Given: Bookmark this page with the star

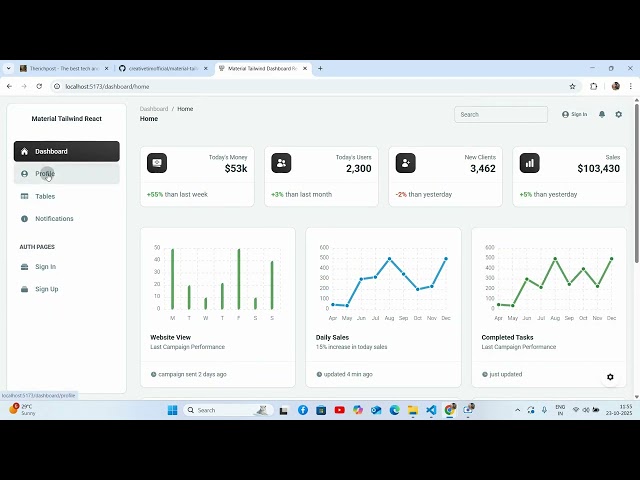Looking at the screenshot, I should 572,87.
